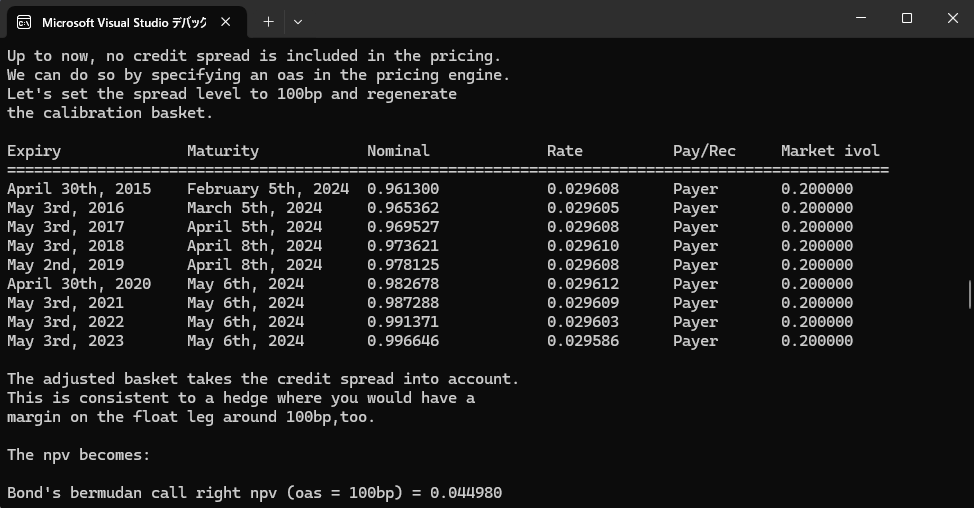
Task: Click the Rate column header
Action: coord(565,151)
